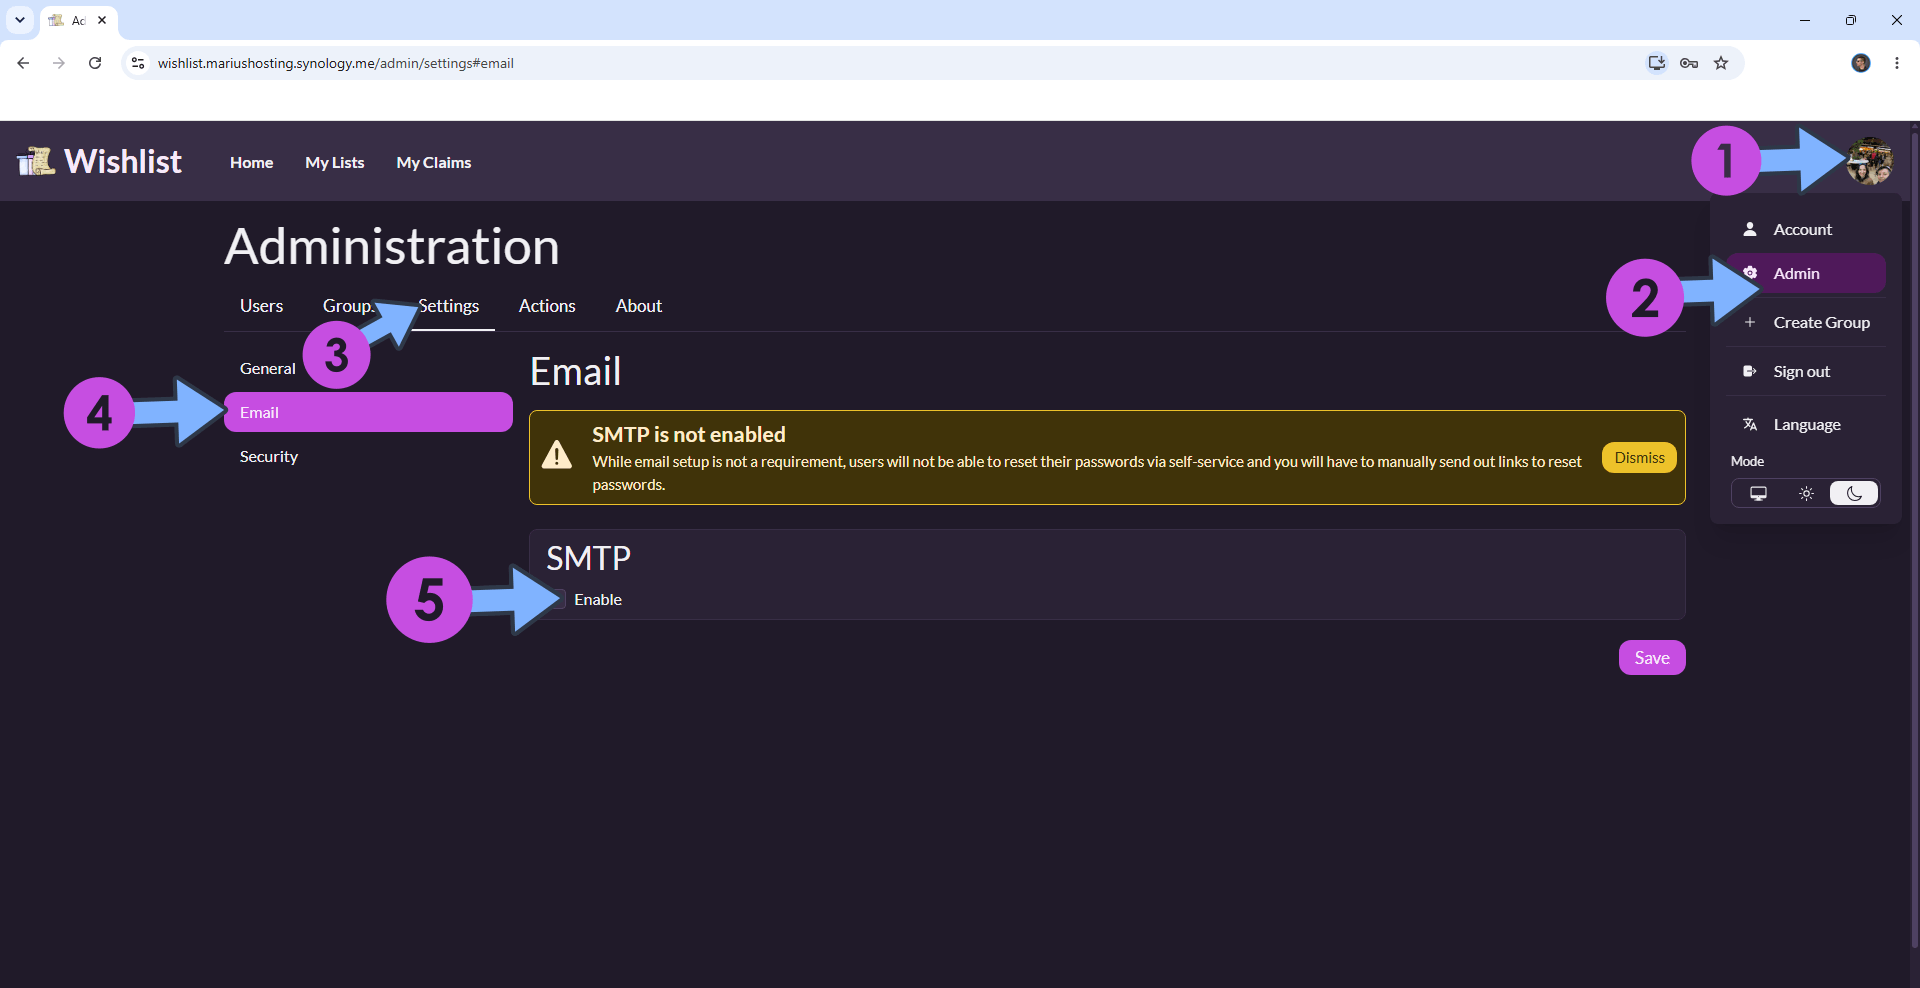Dismiss the SMTP not enabled warning
The height and width of the screenshot is (988, 1920).
click(1639, 457)
